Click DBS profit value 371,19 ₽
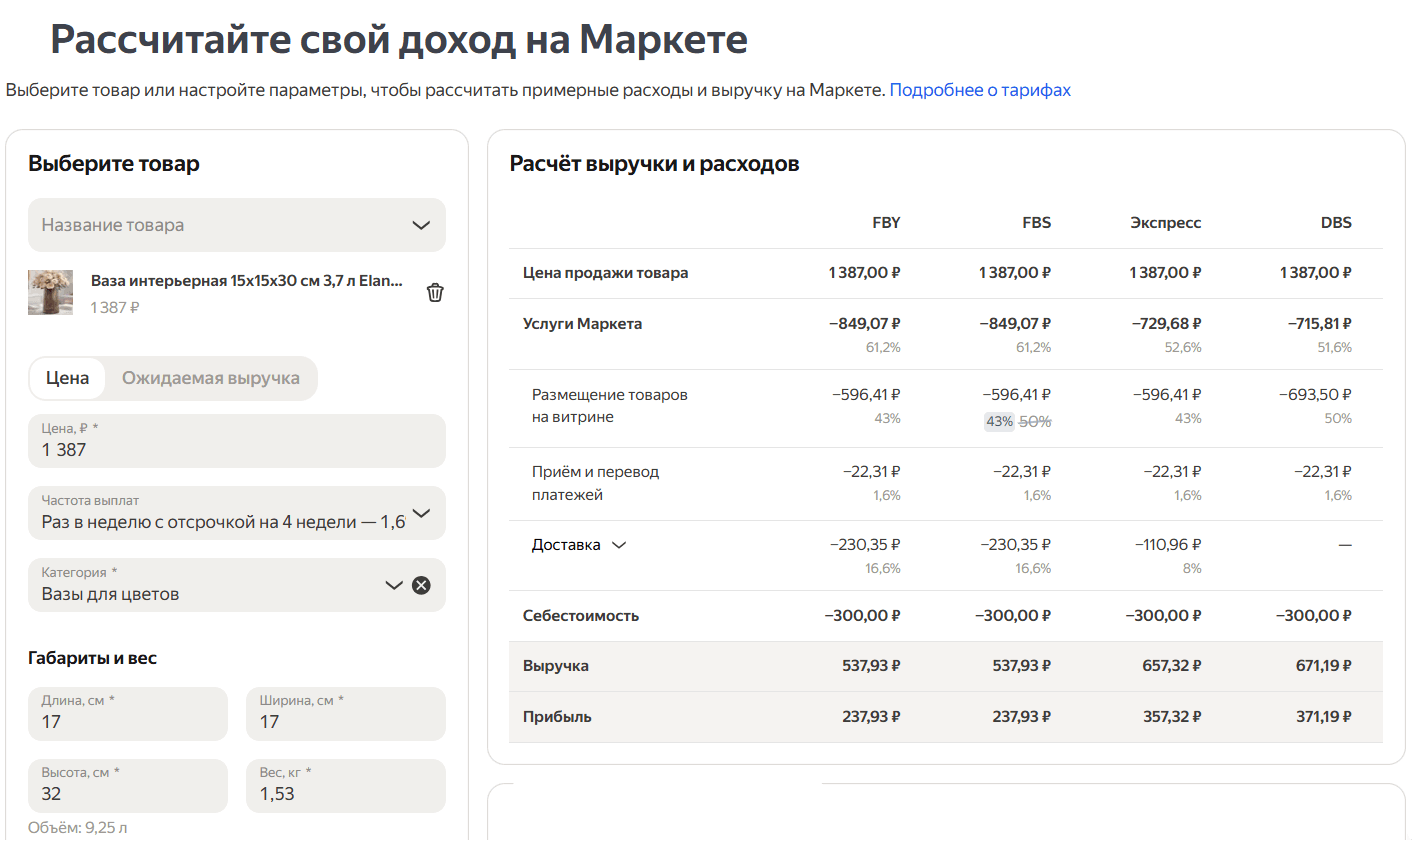 click(1323, 717)
